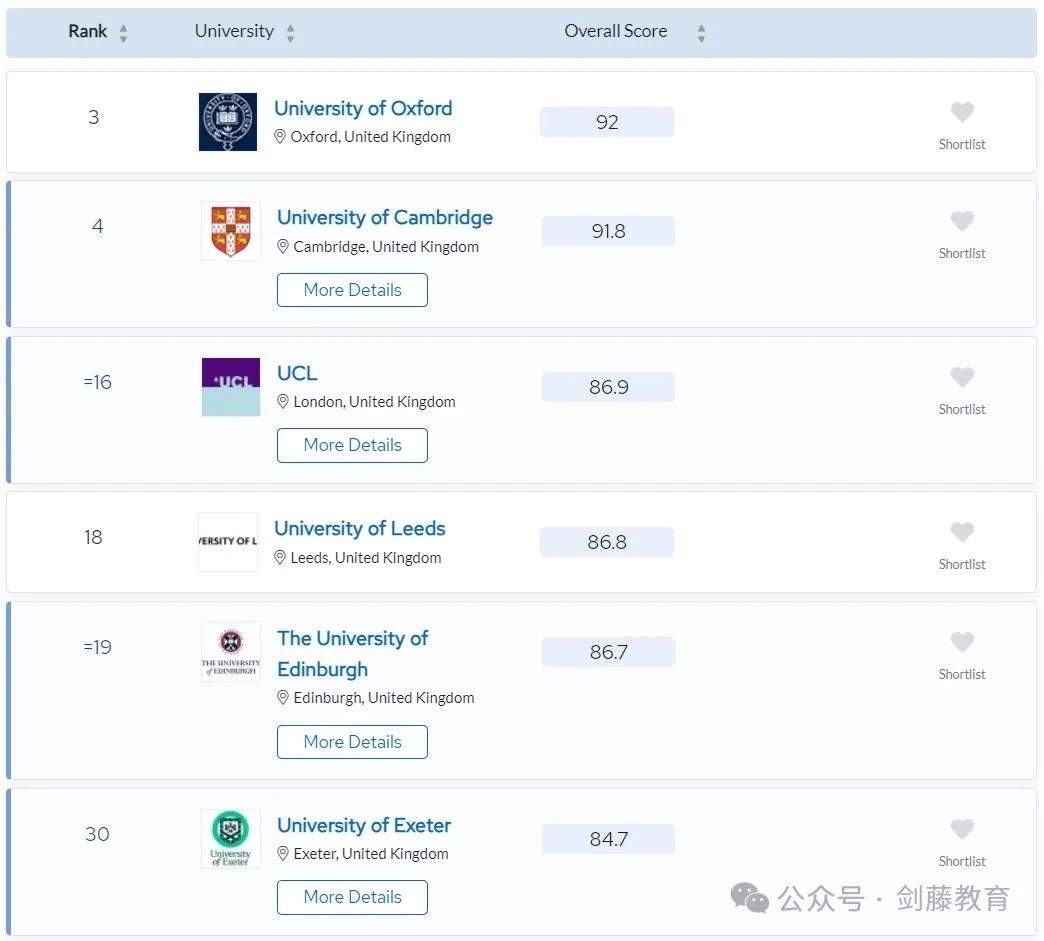Click More Details for Edinburgh

tap(352, 742)
